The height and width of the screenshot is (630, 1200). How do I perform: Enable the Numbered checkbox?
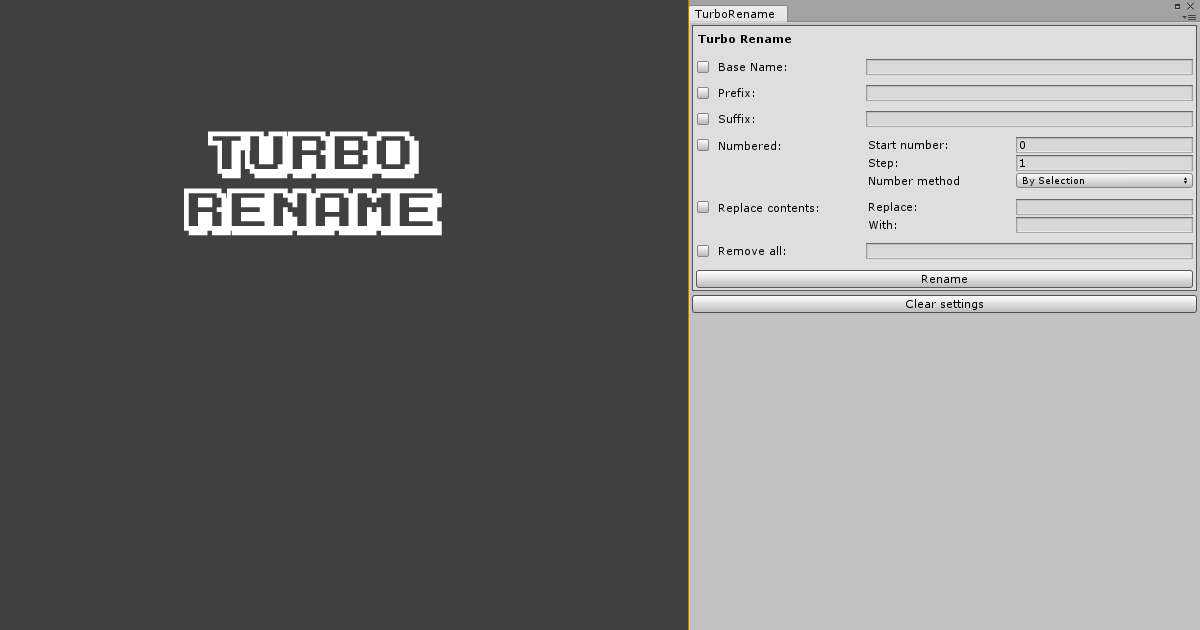703,144
